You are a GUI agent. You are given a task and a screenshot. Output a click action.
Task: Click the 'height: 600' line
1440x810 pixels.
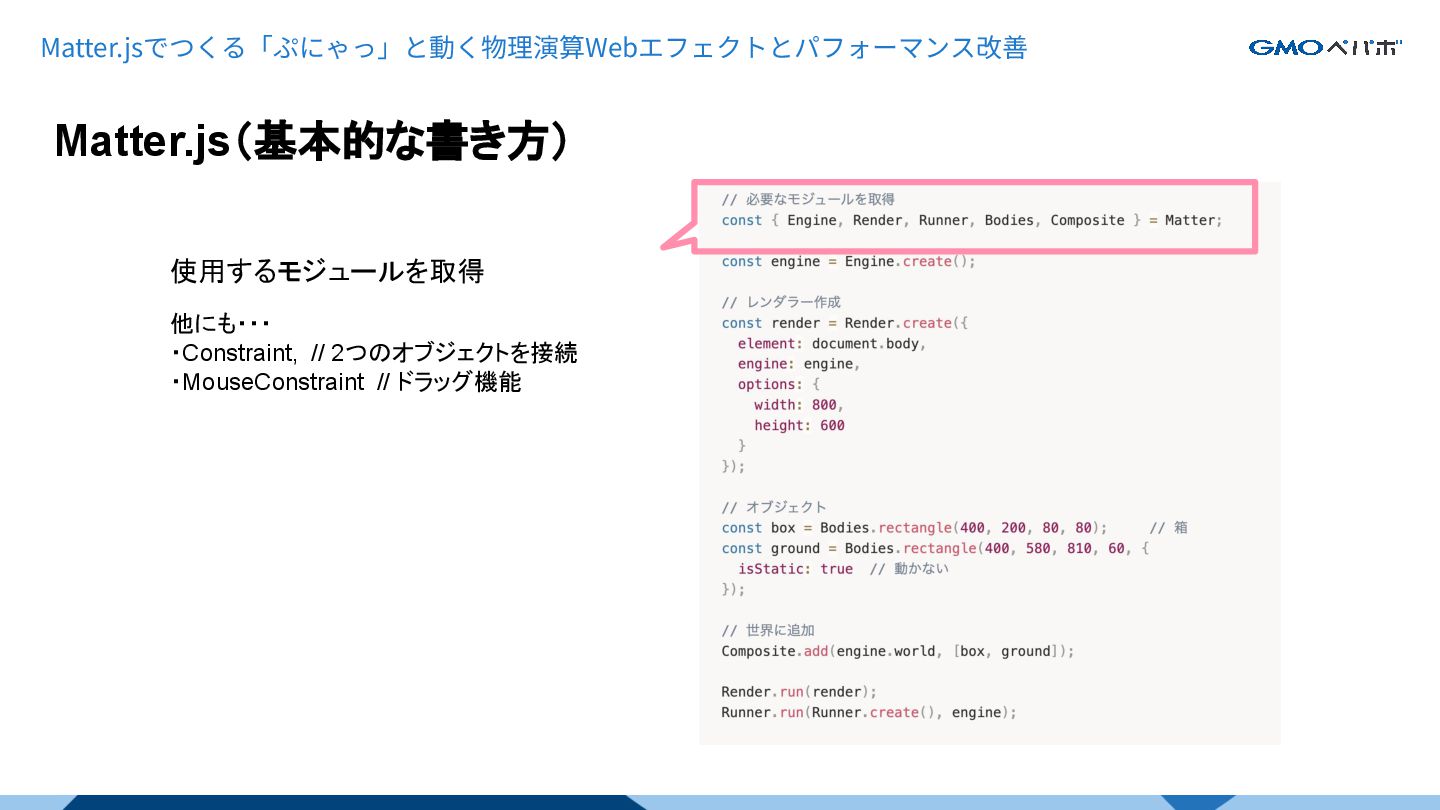point(799,425)
